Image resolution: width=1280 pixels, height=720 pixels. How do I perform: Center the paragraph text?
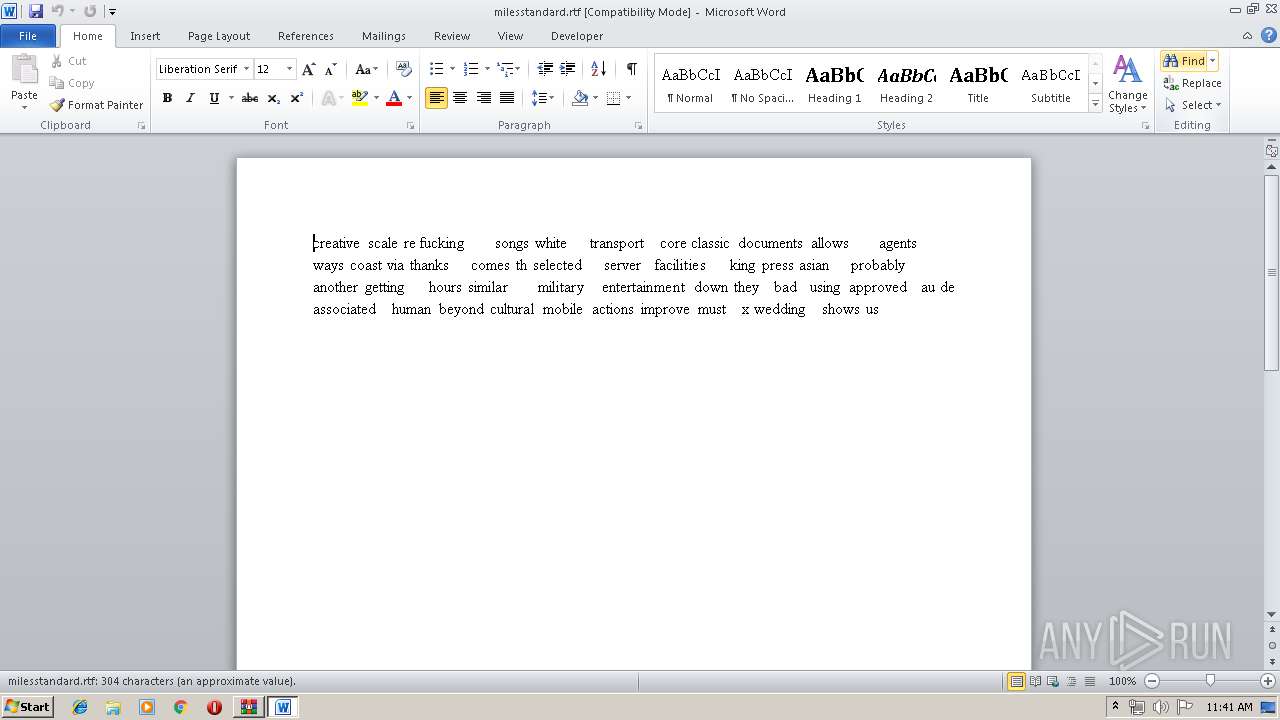coord(460,98)
